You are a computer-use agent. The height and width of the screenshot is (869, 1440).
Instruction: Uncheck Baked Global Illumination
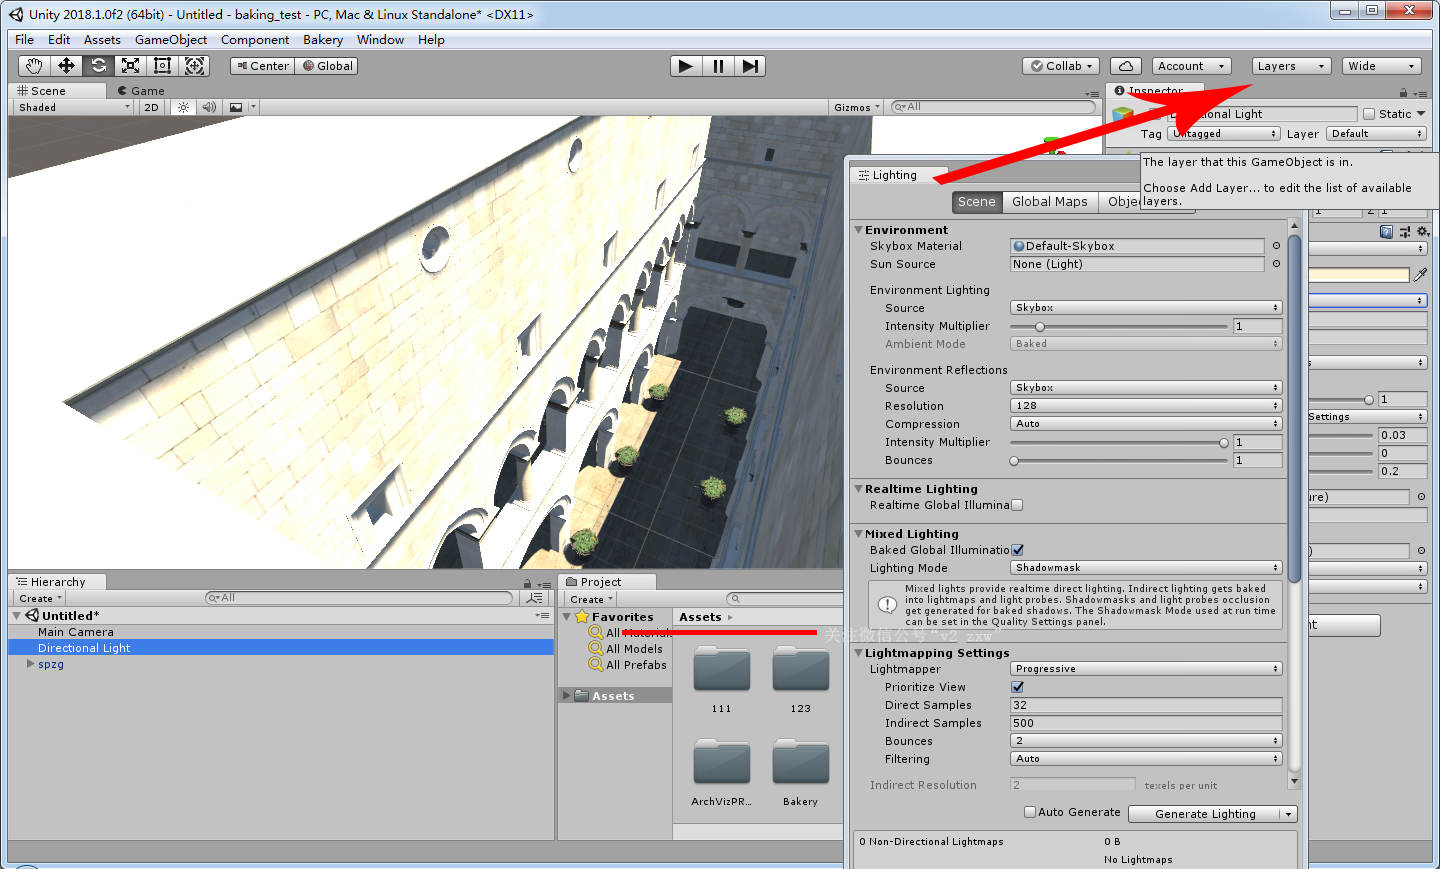tap(1017, 550)
